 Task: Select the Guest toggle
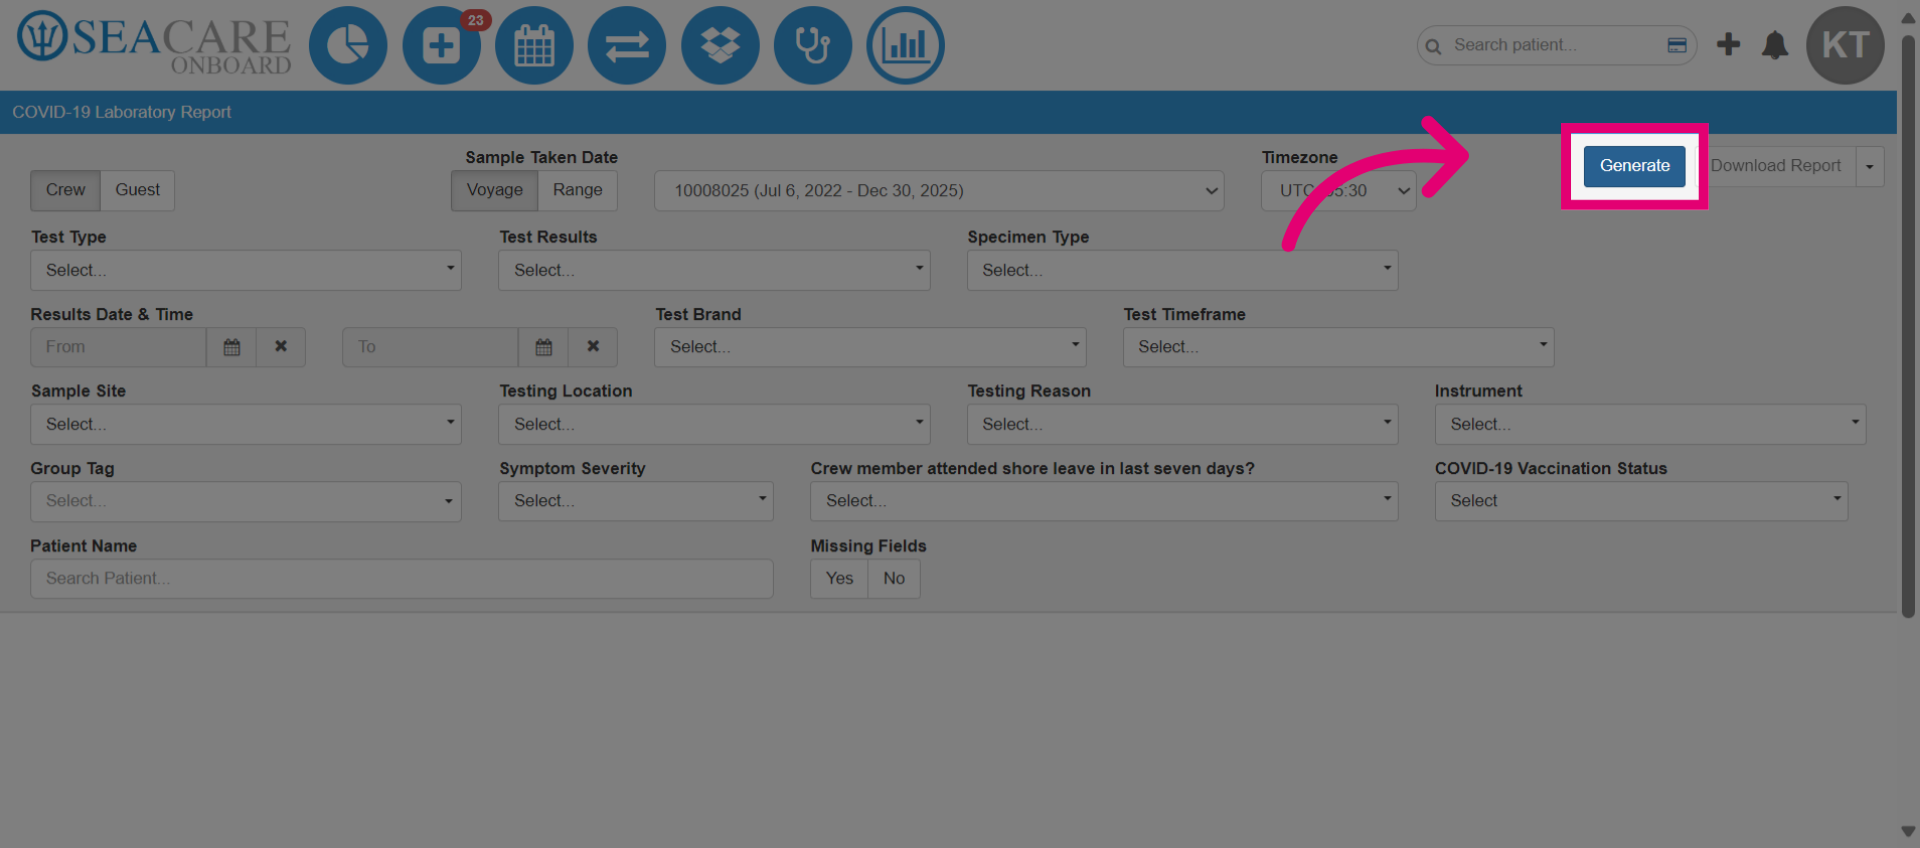point(137,190)
